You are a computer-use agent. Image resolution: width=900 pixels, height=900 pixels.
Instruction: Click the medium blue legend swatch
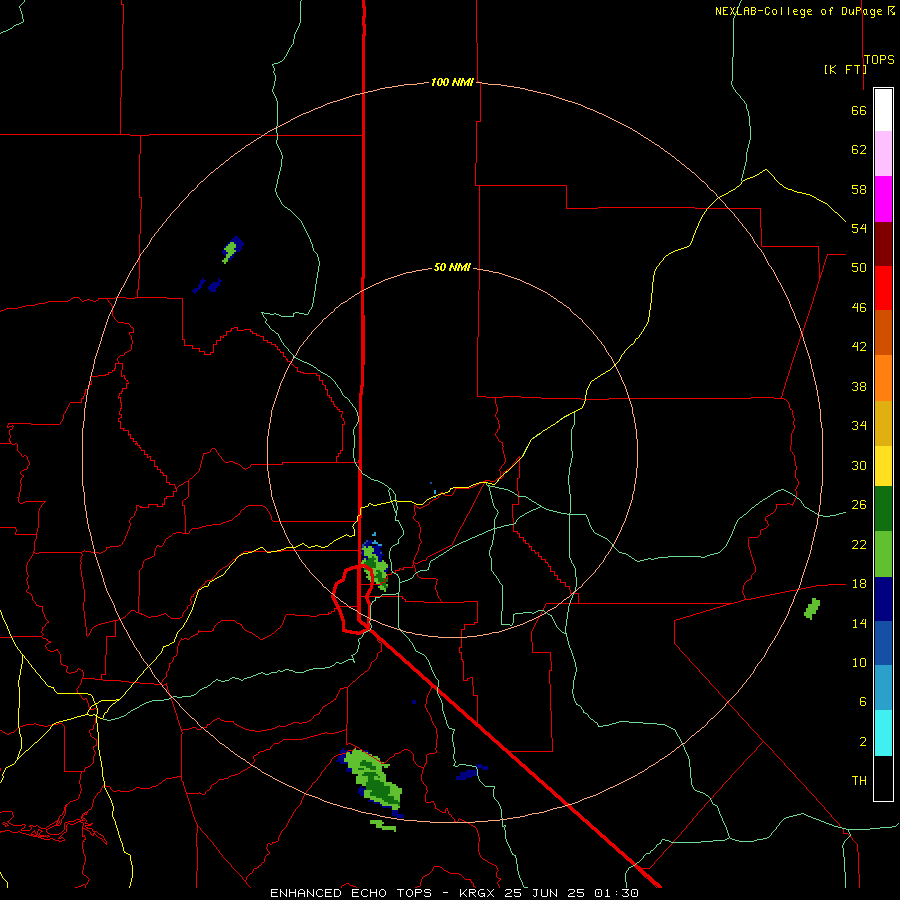(883, 643)
